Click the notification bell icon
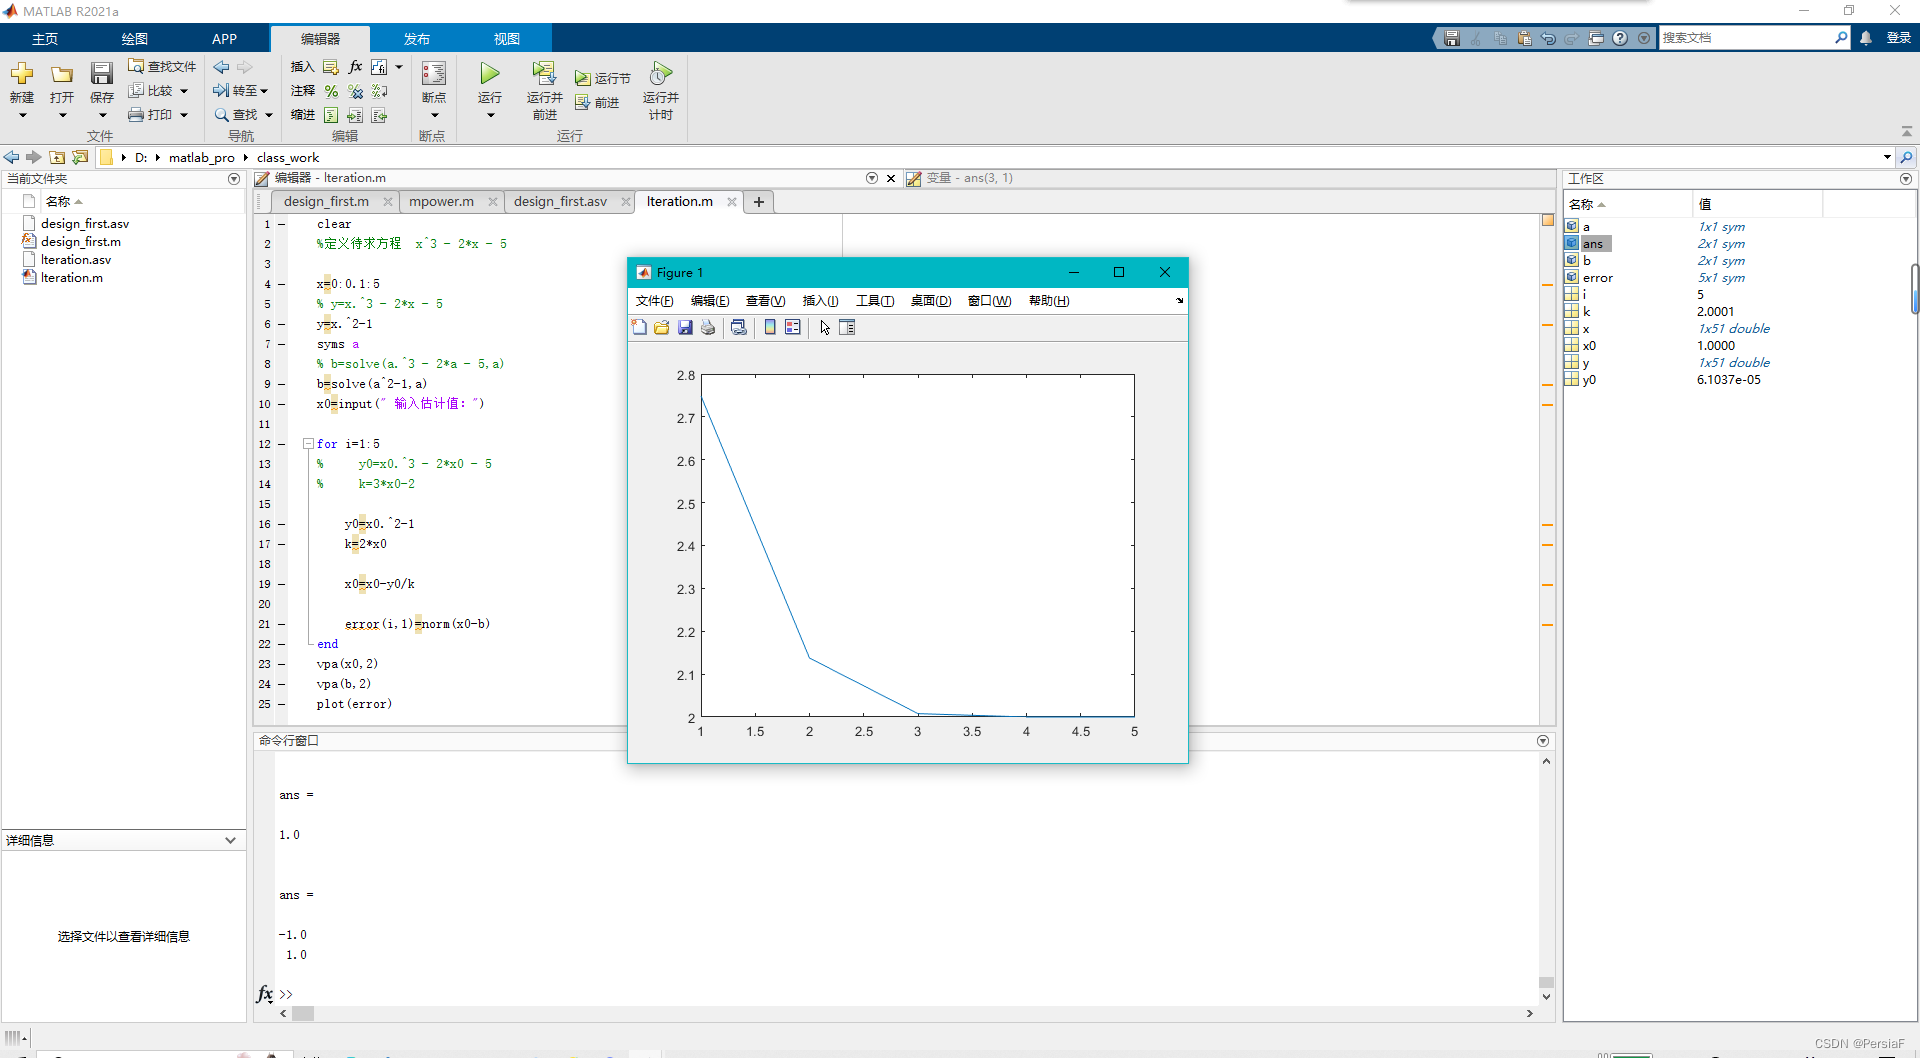Screen dimensions: 1920x1058 pos(1866,38)
